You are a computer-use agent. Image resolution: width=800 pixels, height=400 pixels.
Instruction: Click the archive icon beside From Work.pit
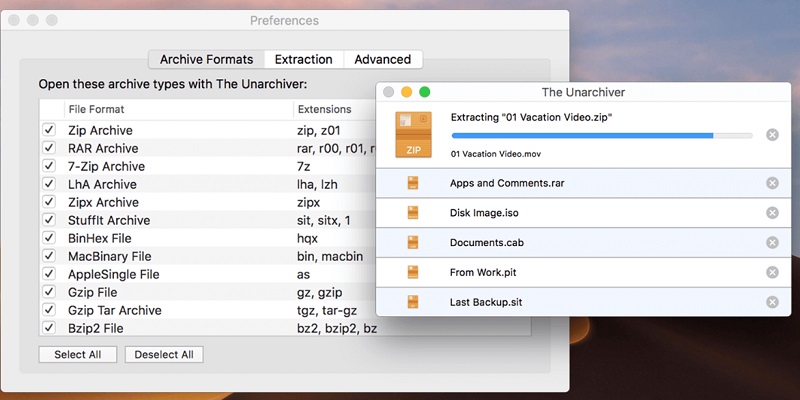413,272
